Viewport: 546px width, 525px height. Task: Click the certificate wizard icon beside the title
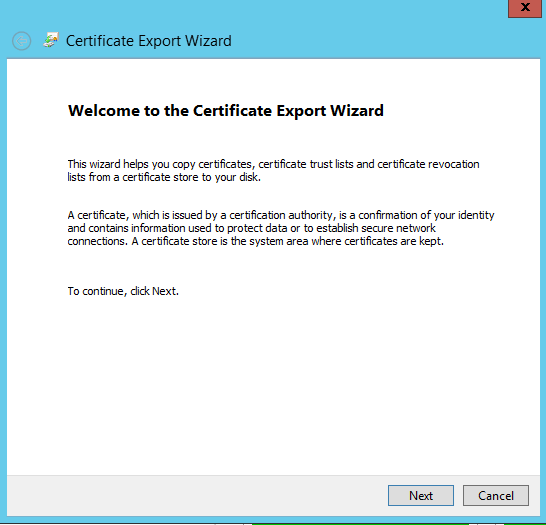51,40
